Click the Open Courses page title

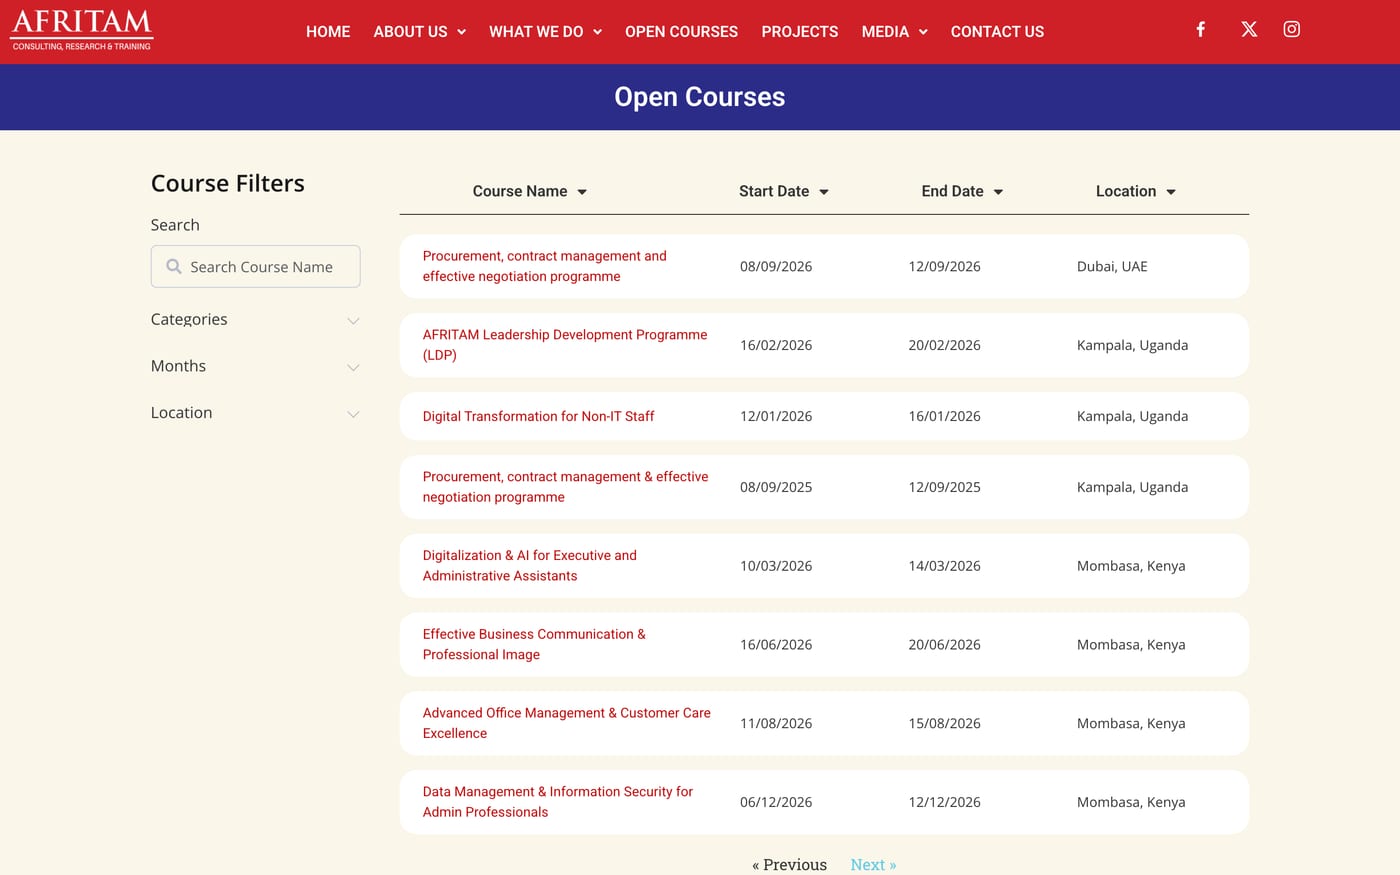click(700, 97)
